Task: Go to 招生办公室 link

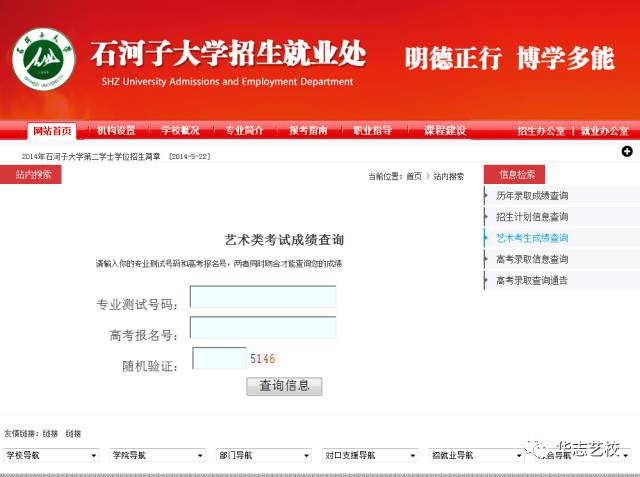Action: point(541,131)
